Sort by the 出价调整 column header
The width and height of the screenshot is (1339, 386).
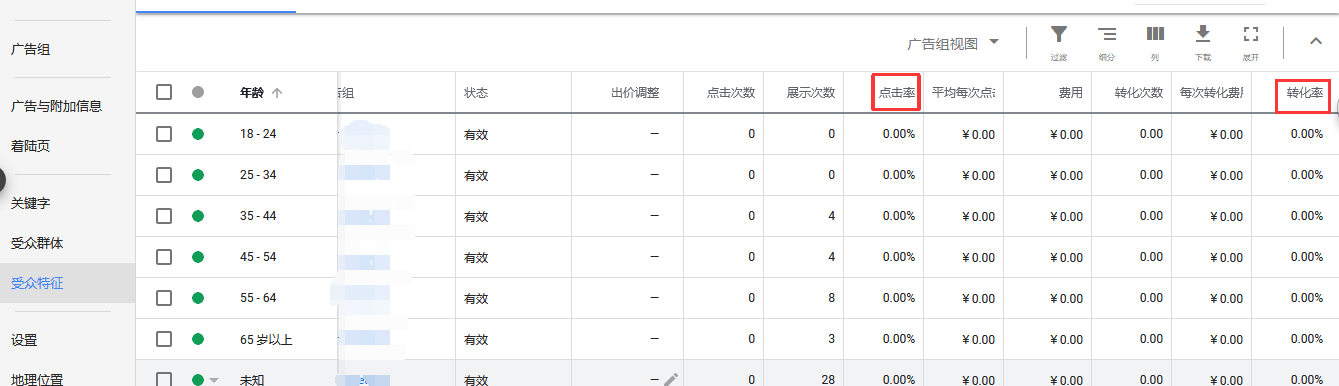635,93
